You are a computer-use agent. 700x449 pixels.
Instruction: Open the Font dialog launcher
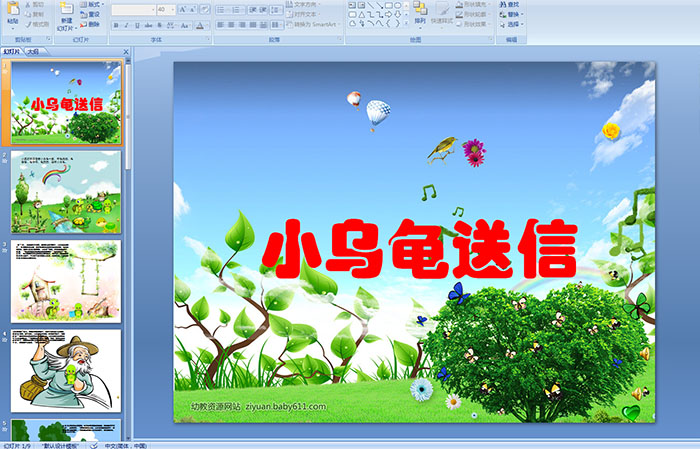(208, 40)
